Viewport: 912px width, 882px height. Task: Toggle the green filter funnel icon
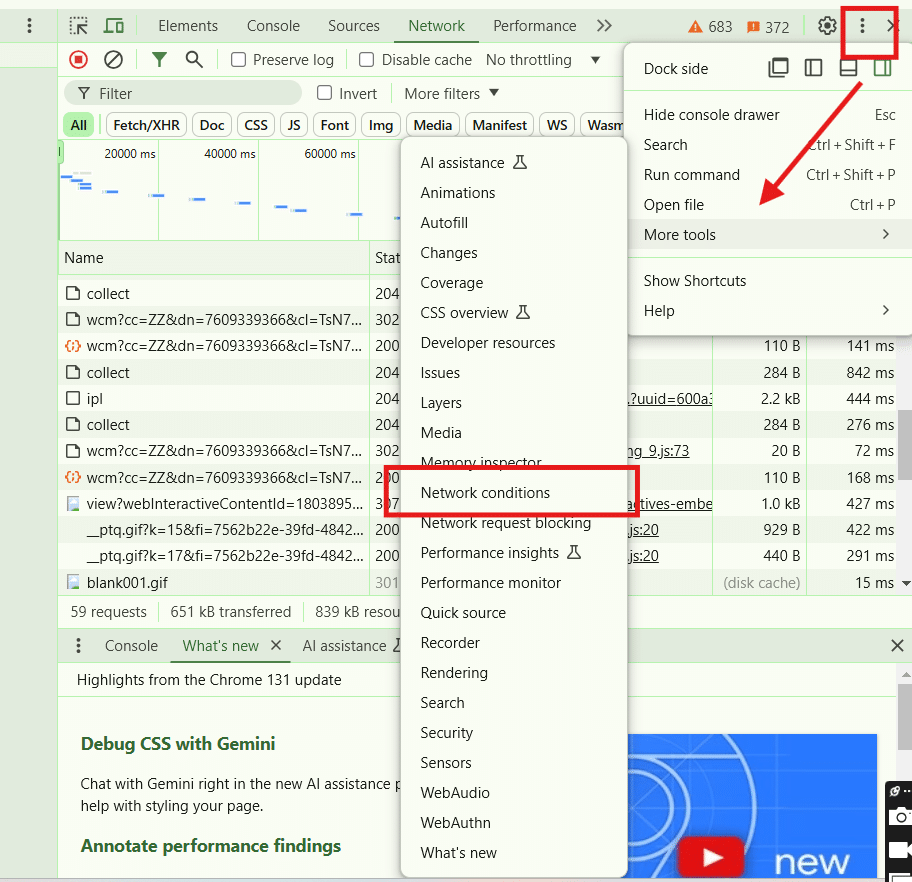[159, 60]
